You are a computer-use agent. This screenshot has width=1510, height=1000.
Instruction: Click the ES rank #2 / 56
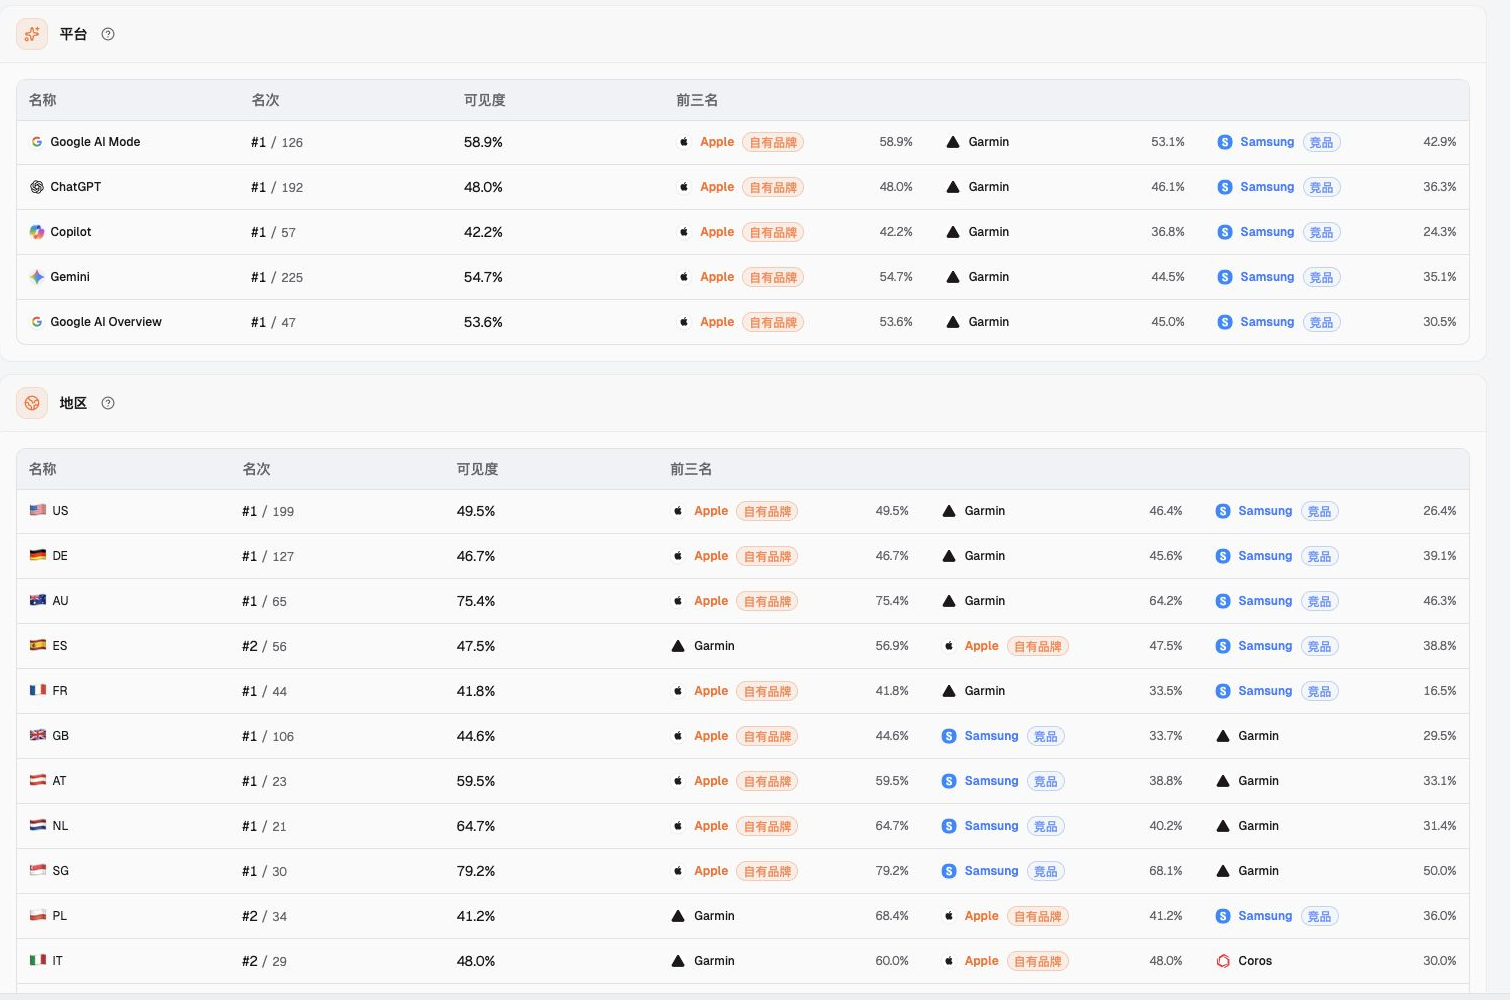[264, 646]
